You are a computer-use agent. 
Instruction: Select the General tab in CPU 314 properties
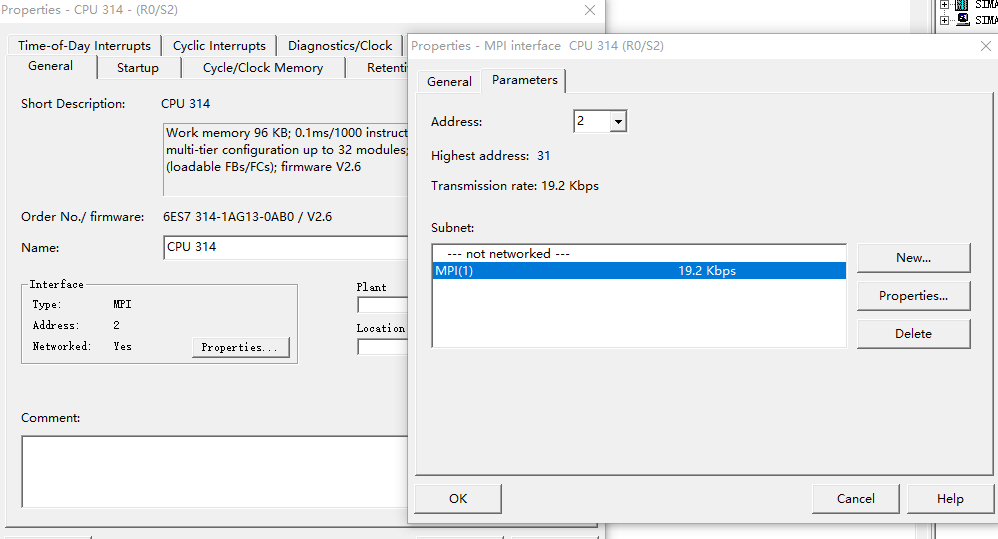pyautogui.click(x=50, y=66)
